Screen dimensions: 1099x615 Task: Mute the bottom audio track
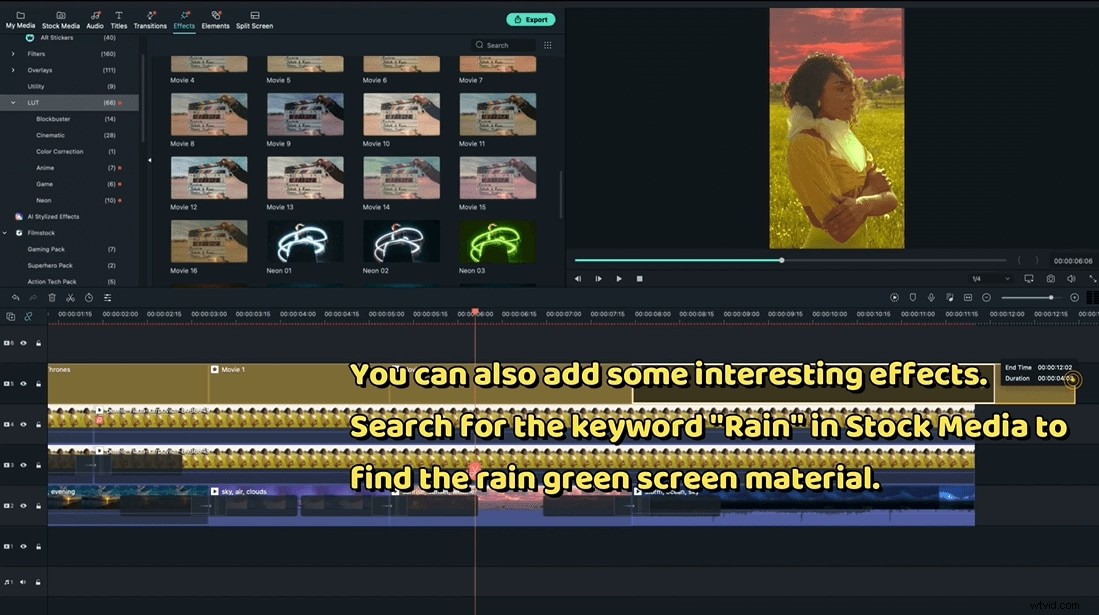pos(23,581)
